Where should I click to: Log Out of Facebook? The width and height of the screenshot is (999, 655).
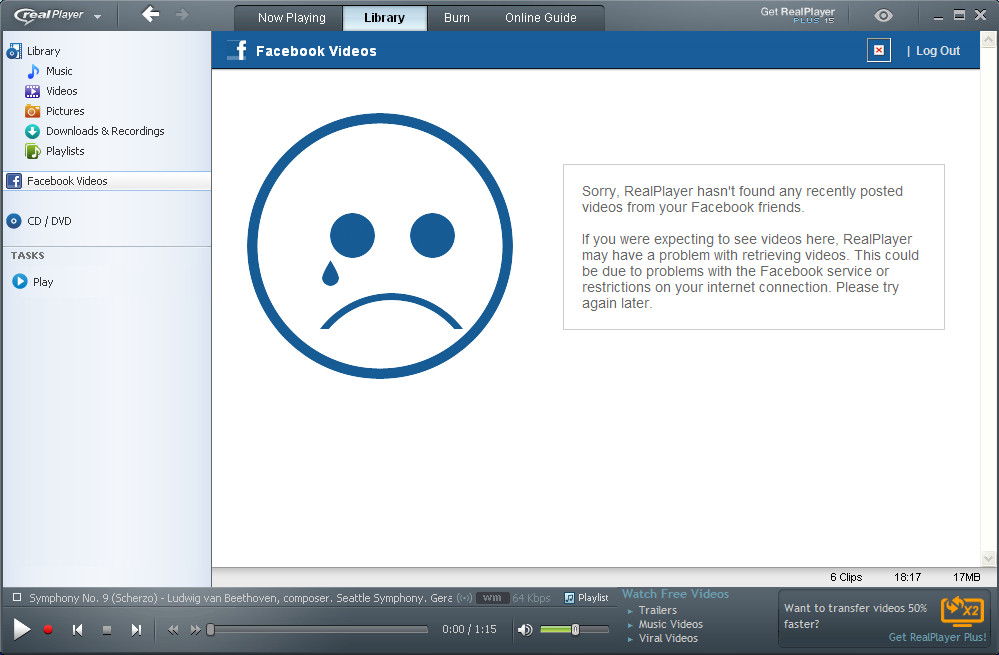coord(937,51)
